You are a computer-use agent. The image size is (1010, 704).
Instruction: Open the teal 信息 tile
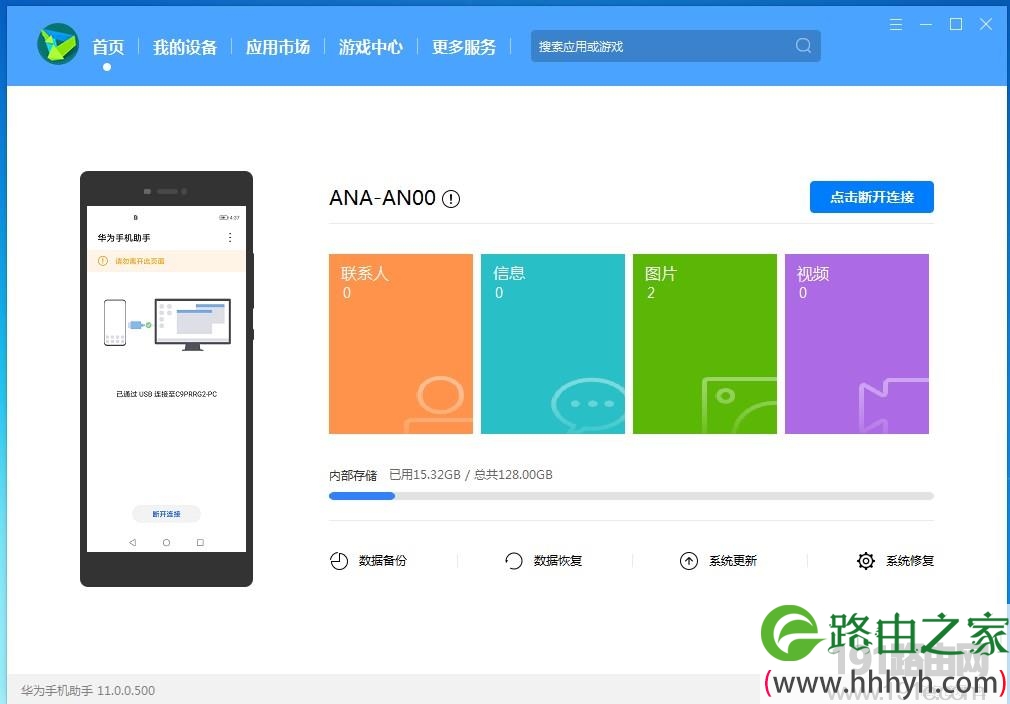[553, 343]
